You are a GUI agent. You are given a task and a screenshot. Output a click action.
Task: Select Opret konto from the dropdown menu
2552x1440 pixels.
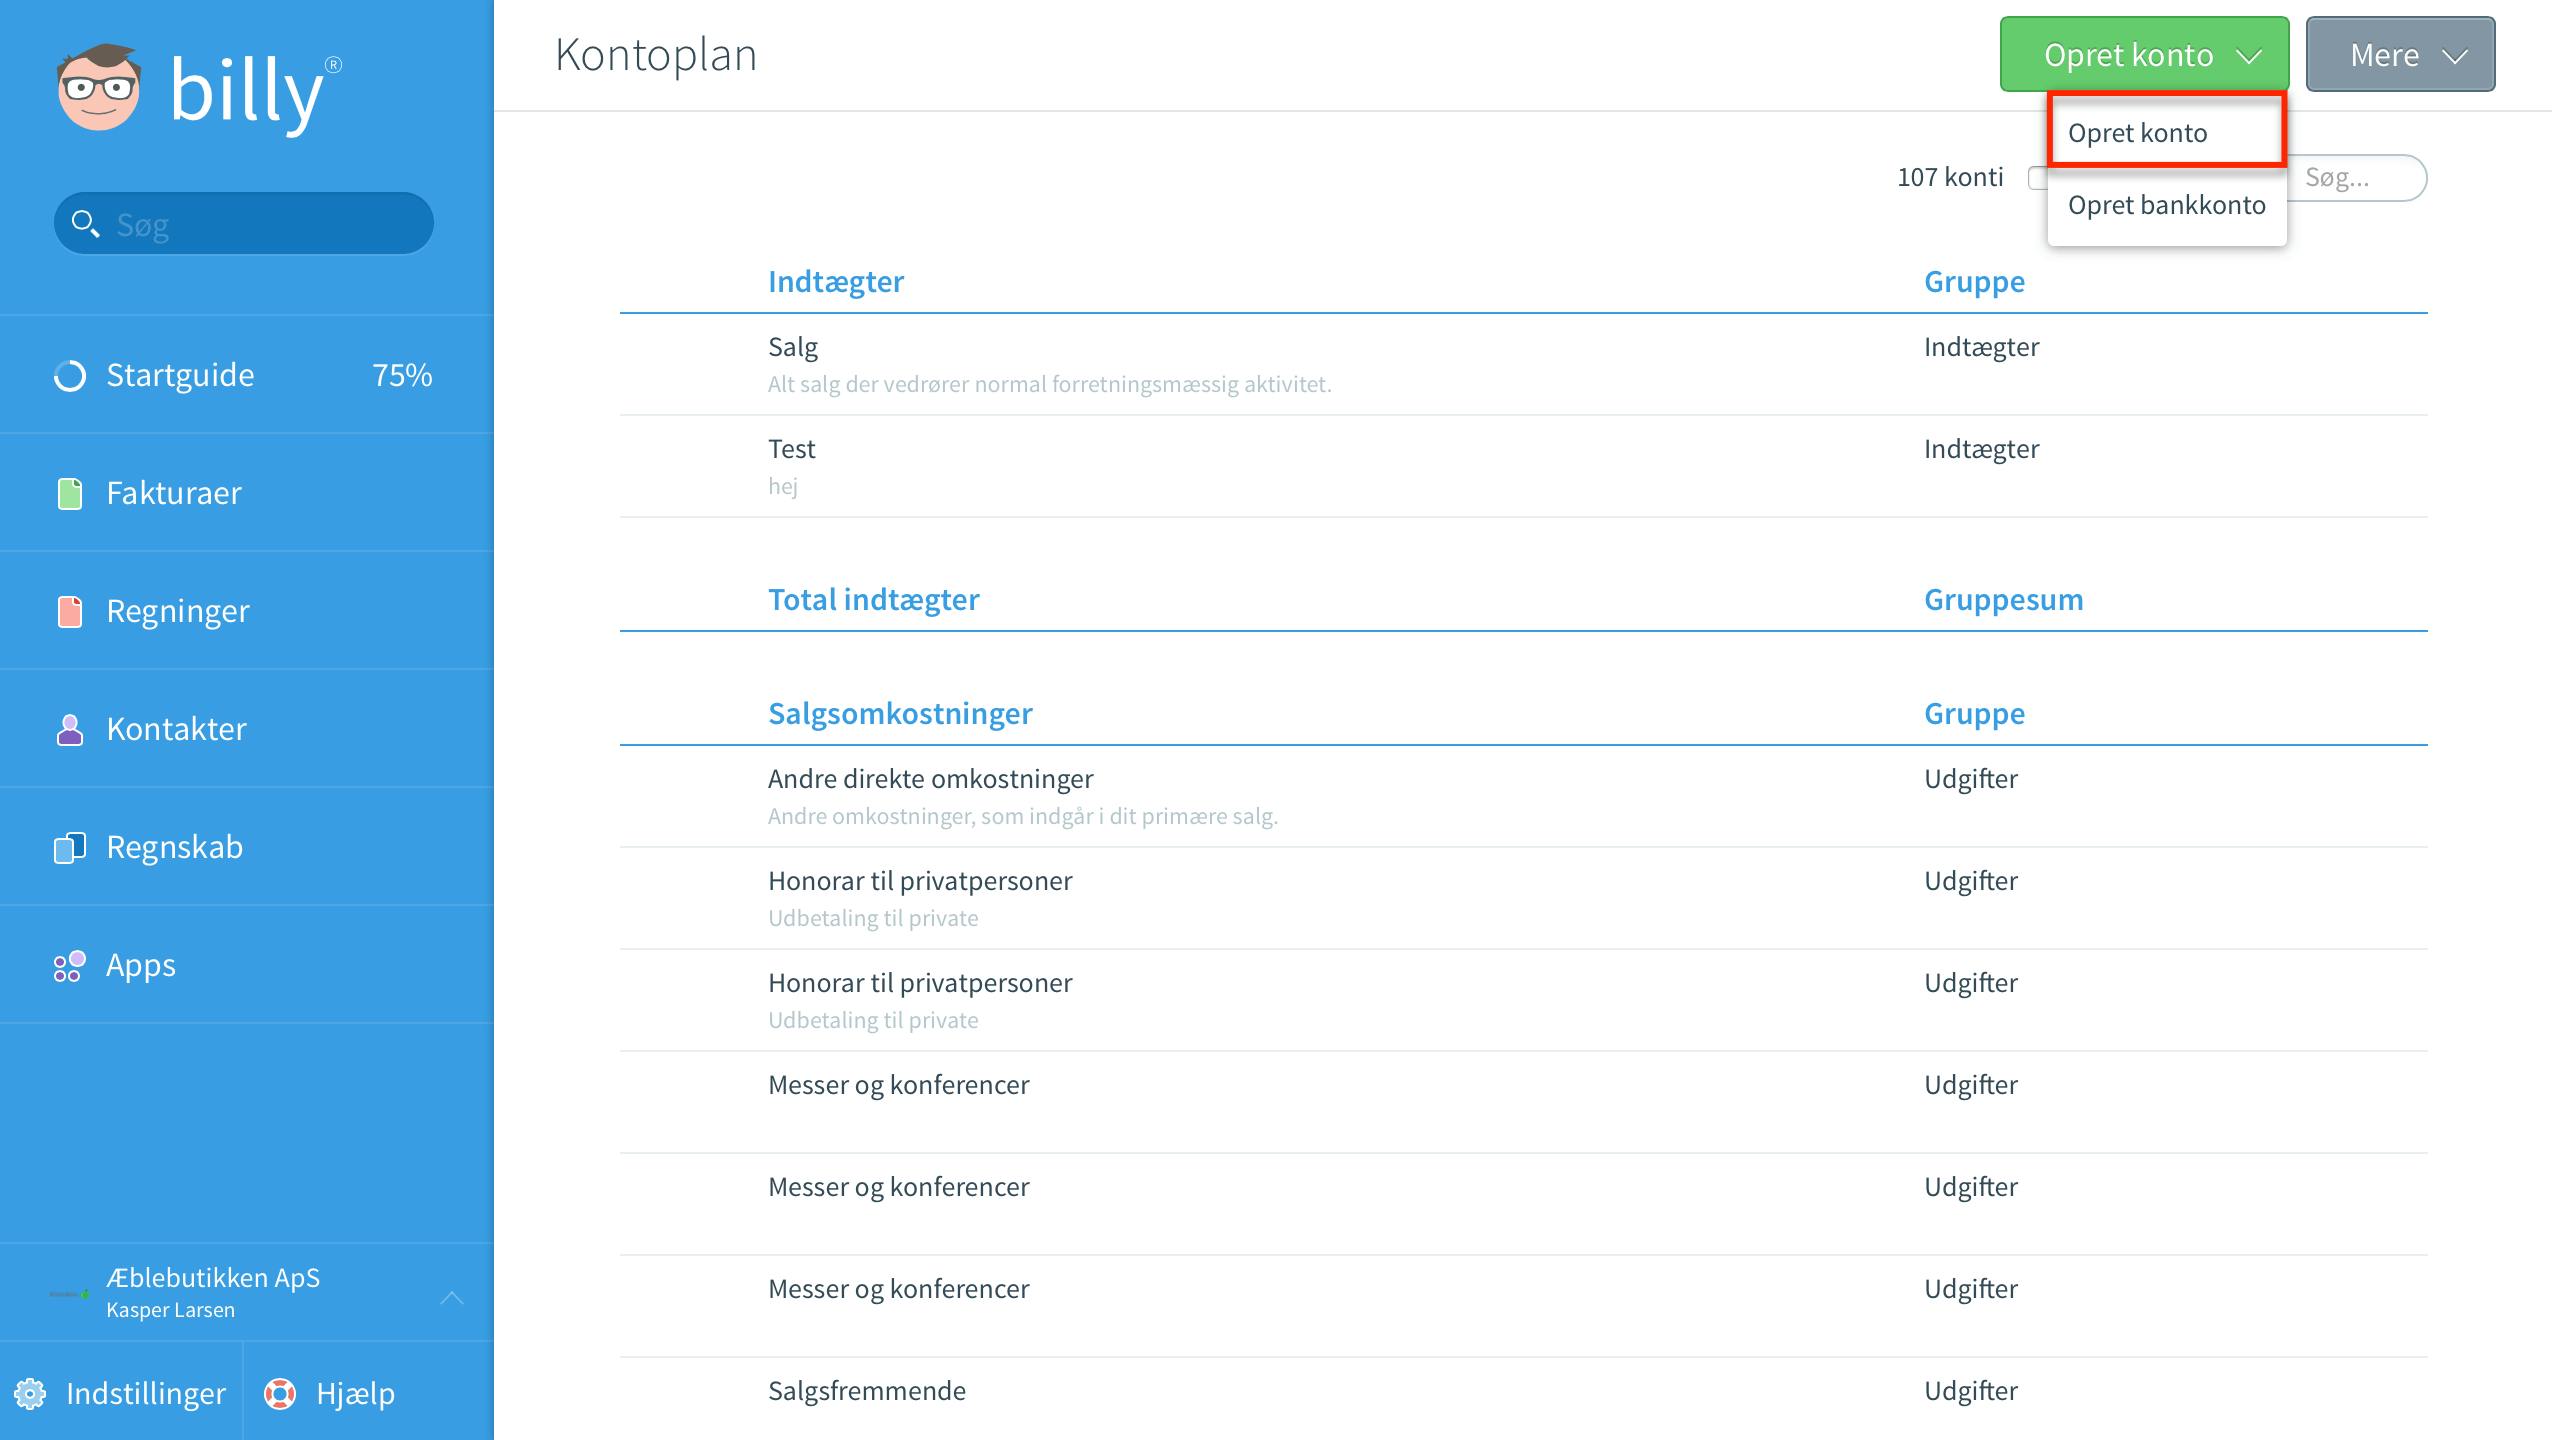click(x=2166, y=132)
